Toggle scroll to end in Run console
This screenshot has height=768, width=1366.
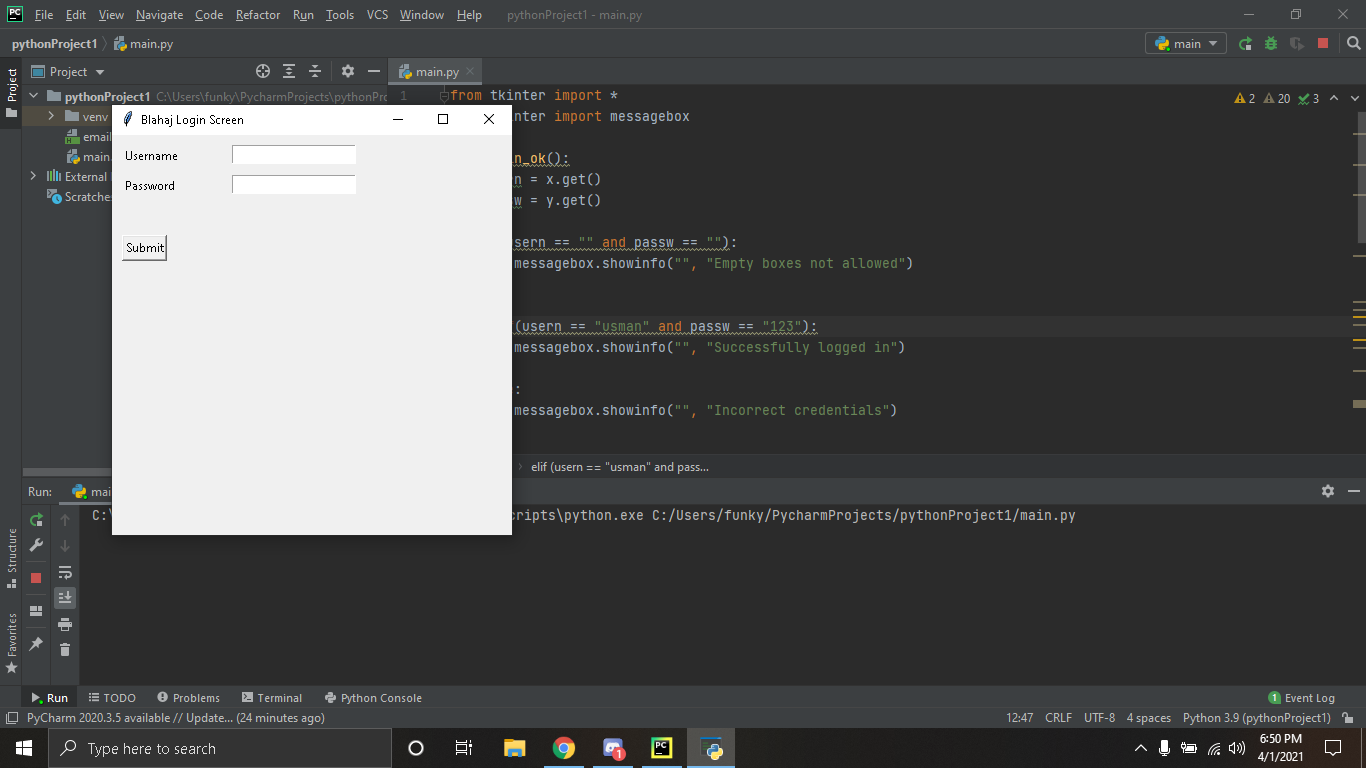pyautogui.click(x=65, y=598)
